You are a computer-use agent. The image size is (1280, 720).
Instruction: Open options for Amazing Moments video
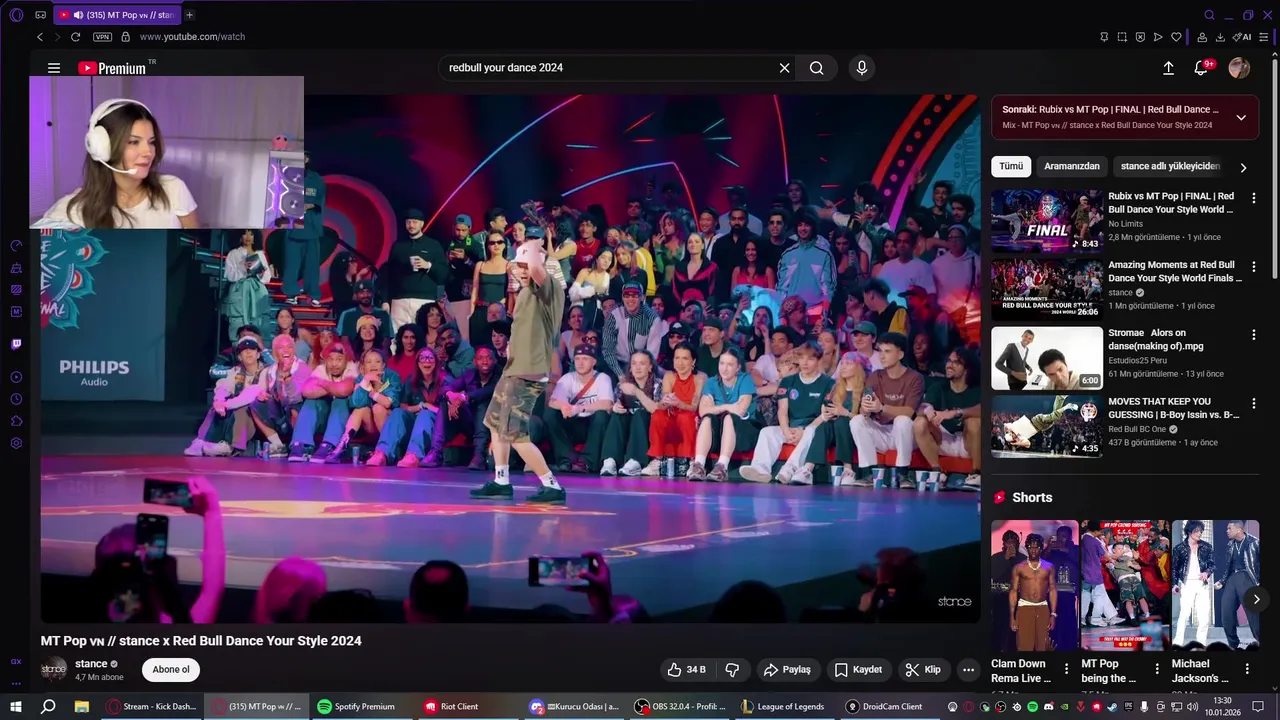click(x=1254, y=267)
